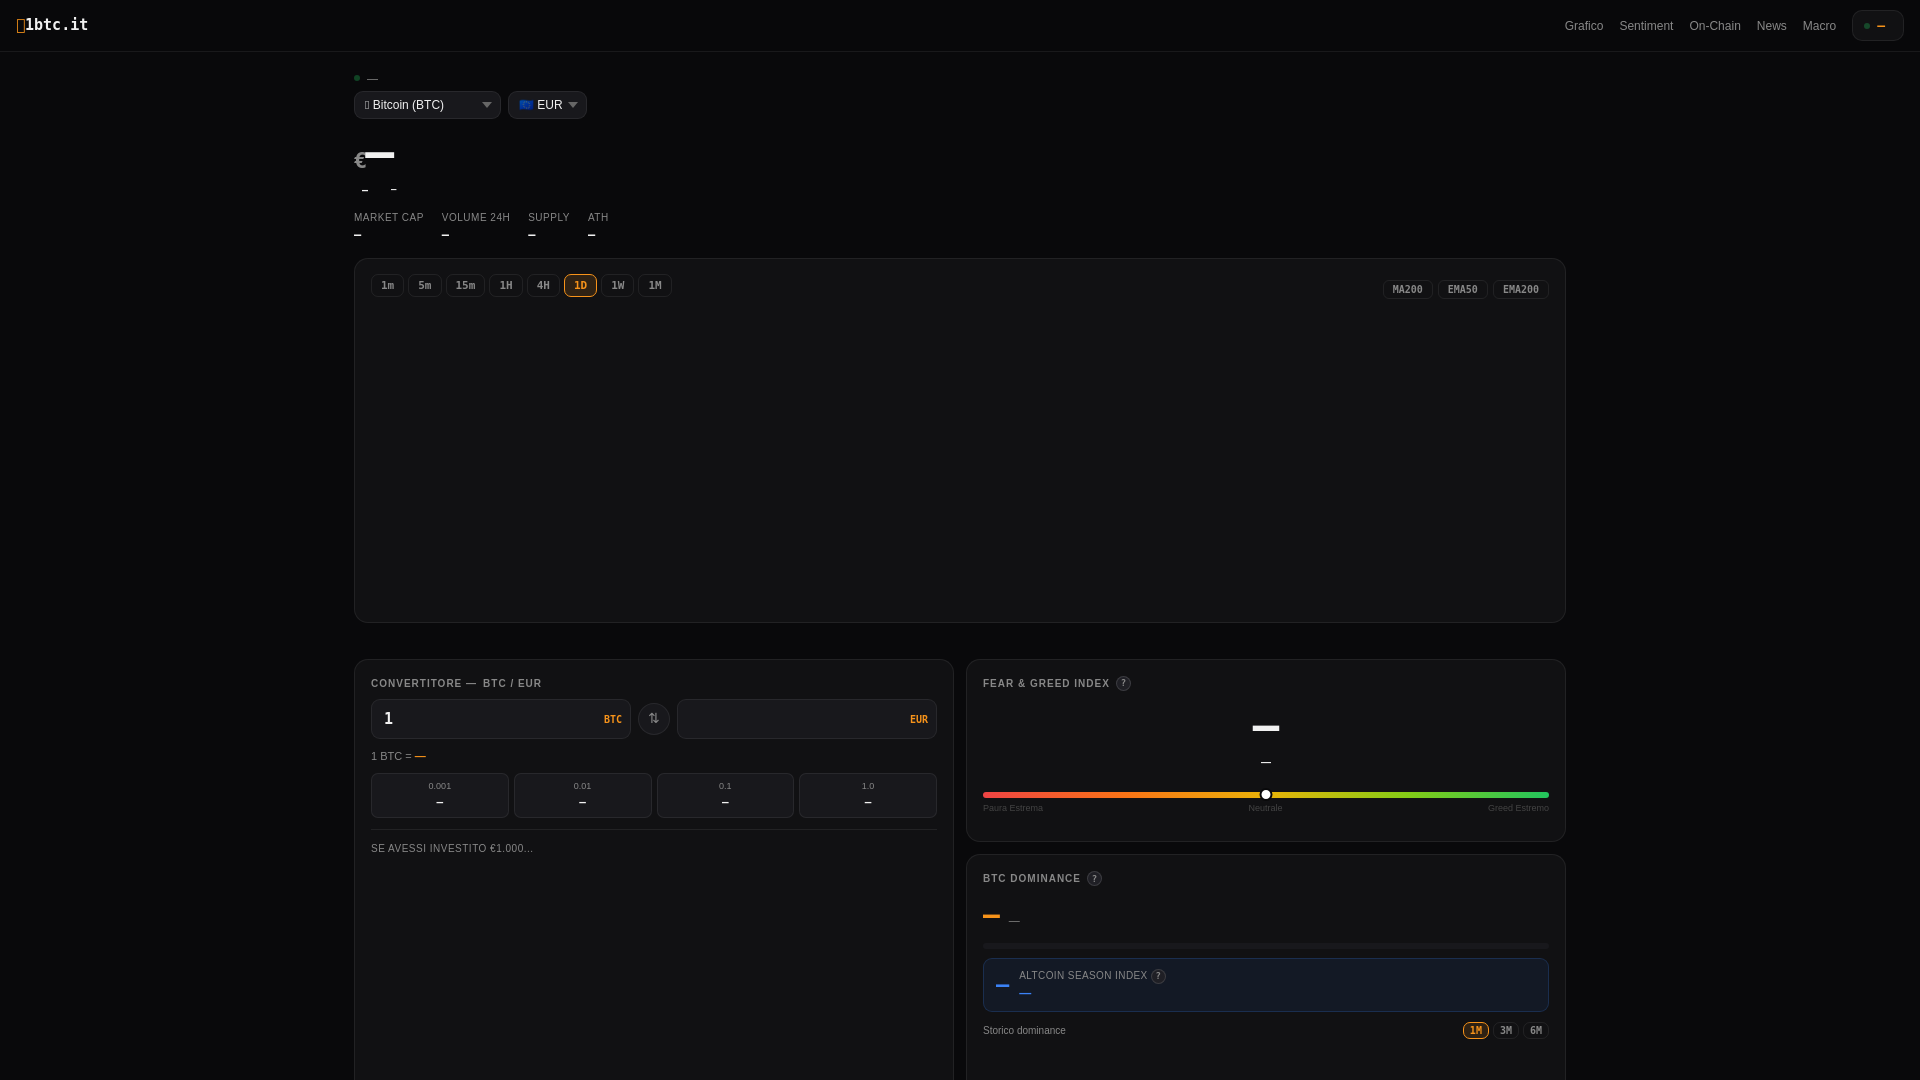Select the 4H chart timeframe
Viewport: 1920px width, 1080px height.
point(543,286)
